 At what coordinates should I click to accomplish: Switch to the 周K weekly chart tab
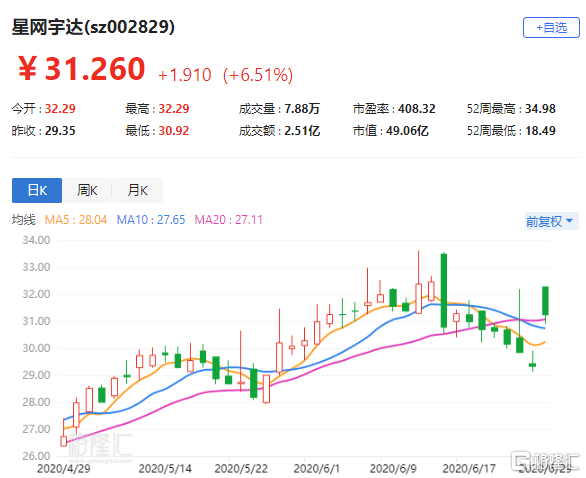[x=87, y=190]
